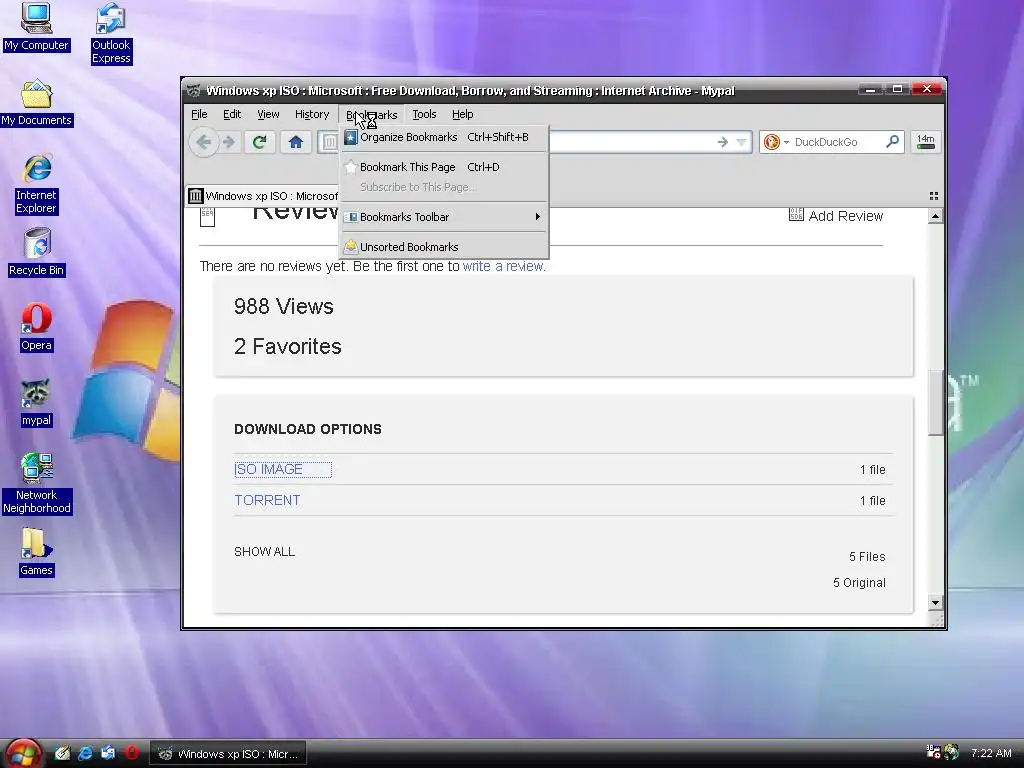Follow the 'write a review' link

coord(503,266)
